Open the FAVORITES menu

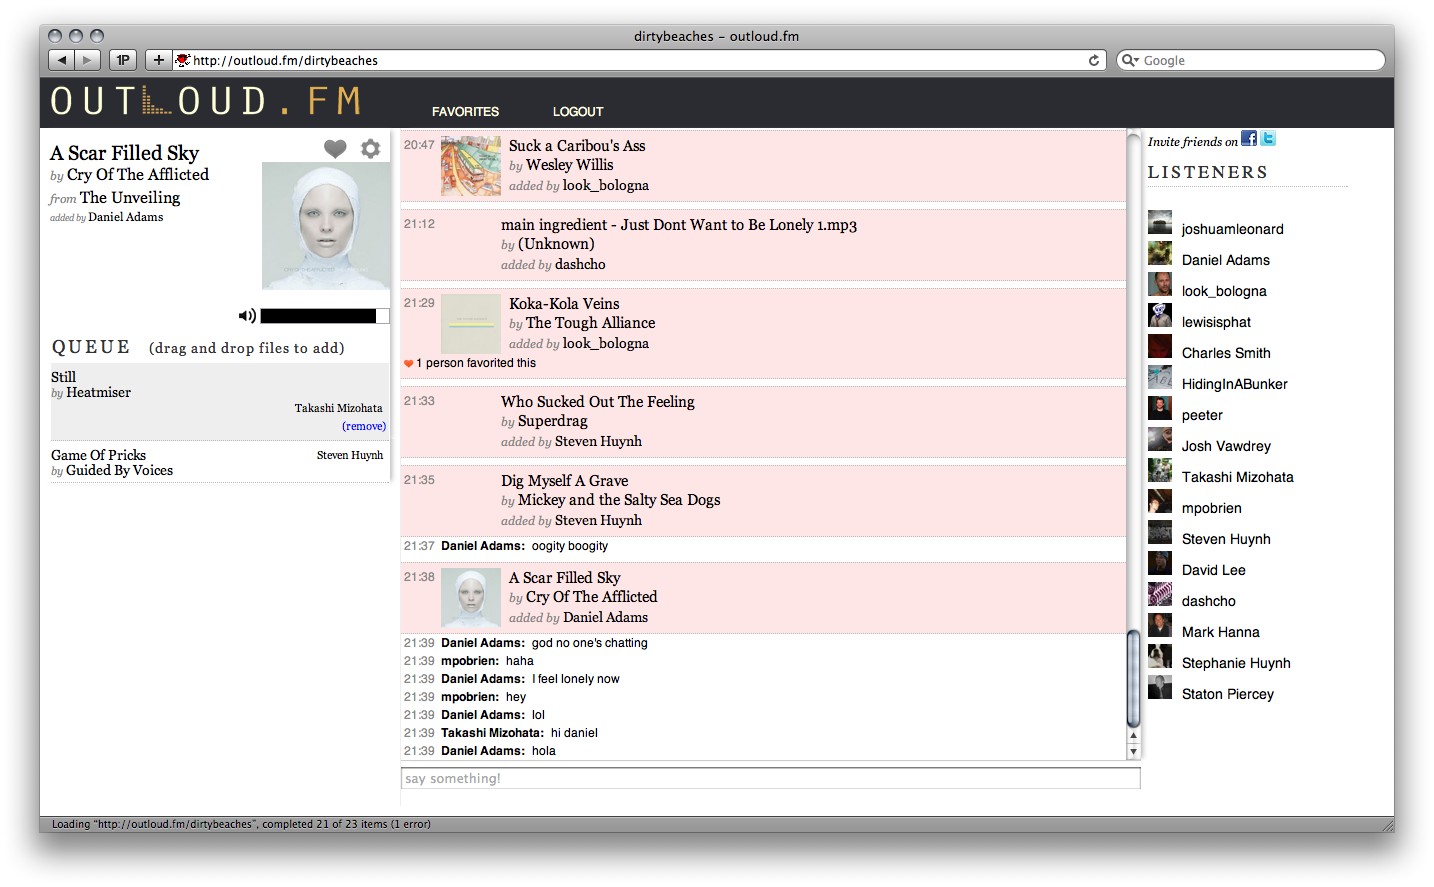(465, 112)
